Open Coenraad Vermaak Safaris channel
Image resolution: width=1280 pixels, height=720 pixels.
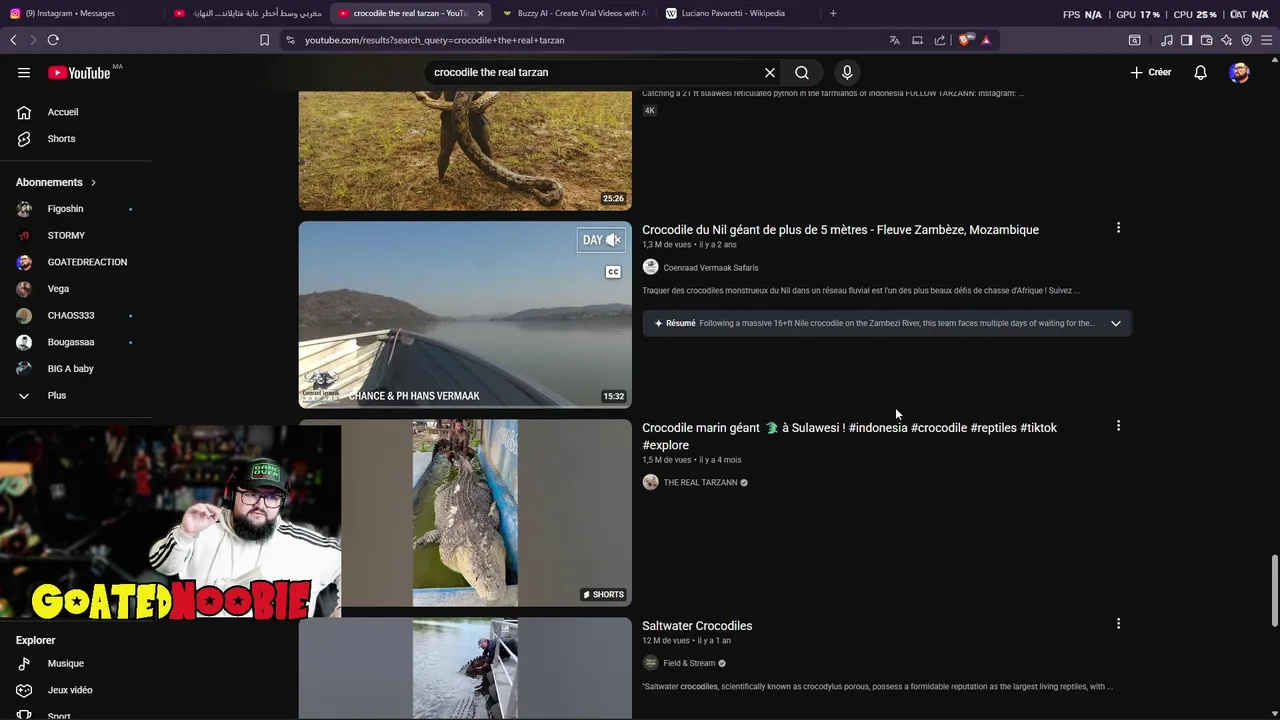710,268
